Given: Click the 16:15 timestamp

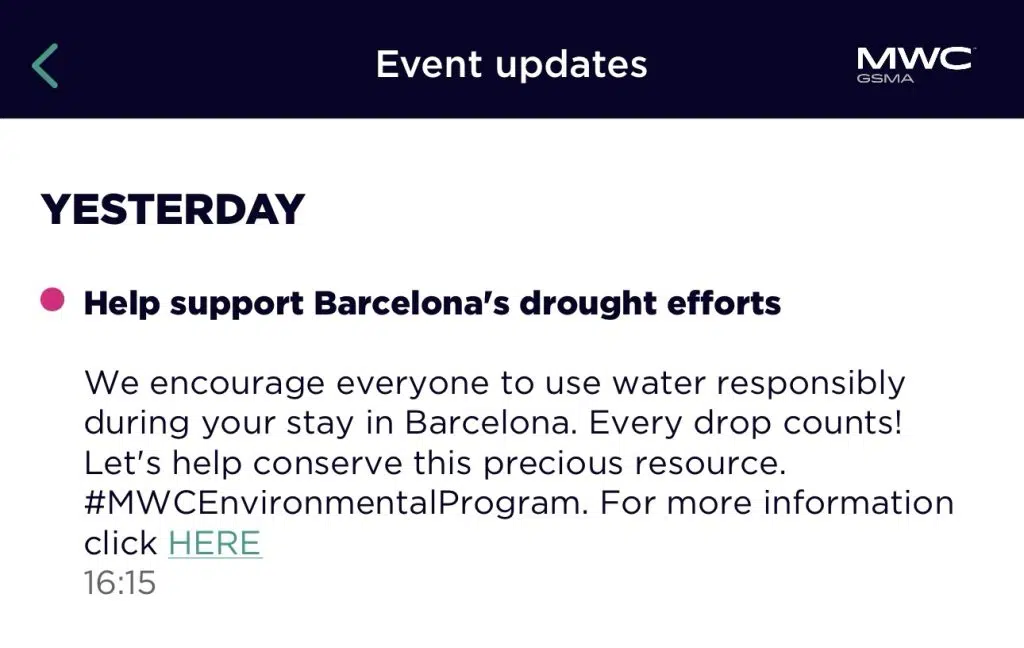Looking at the screenshot, I should click(x=120, y=583).
